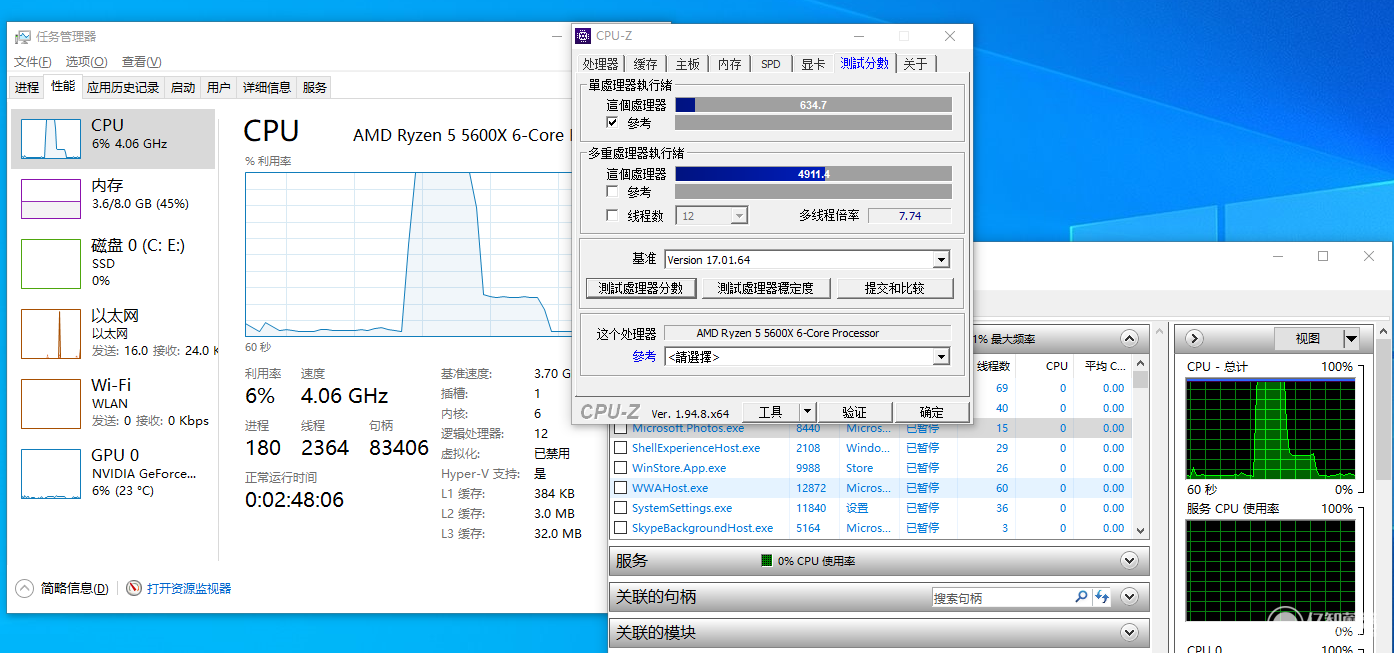Open 选项(O) menu in Task Manager

(87, 62)
